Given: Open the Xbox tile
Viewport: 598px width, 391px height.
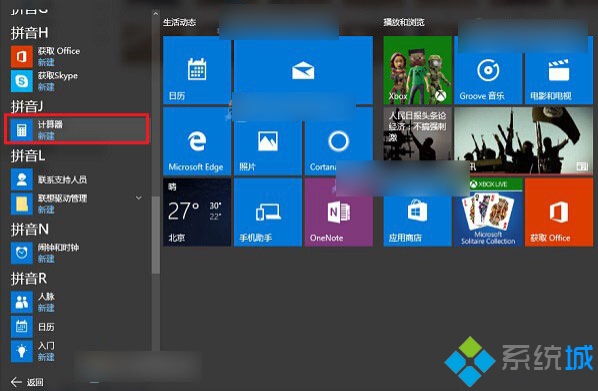Looking at the screenshot, I should tap(418, 70).
